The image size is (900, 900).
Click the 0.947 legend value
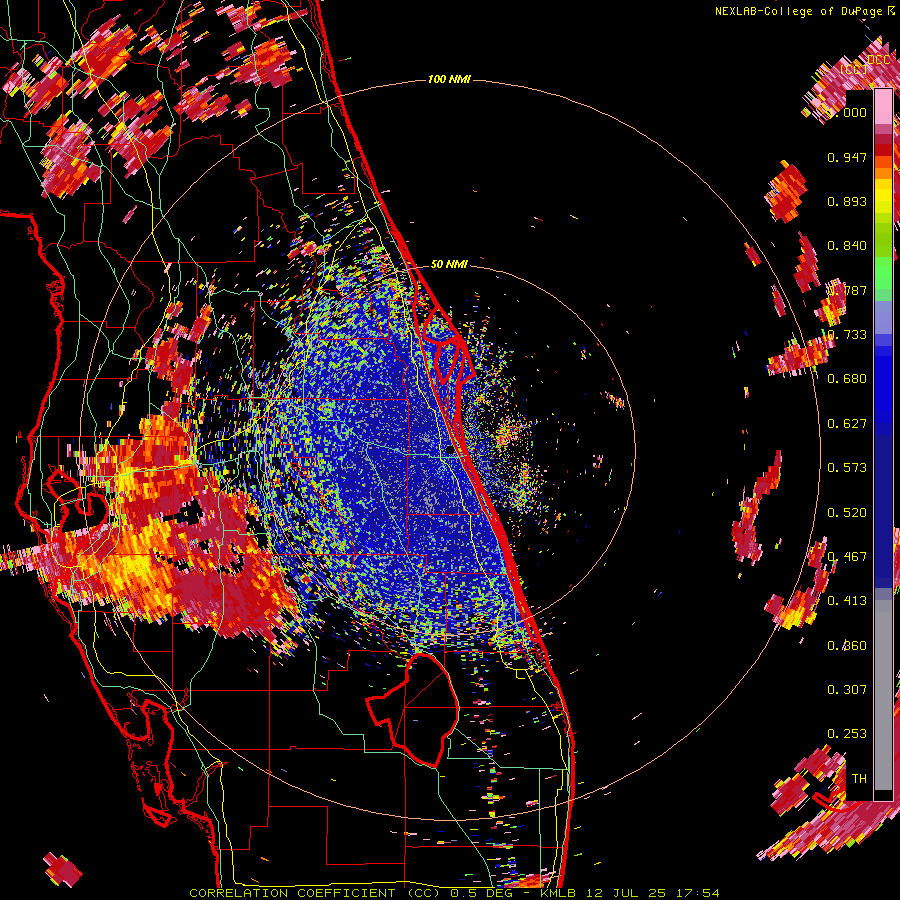click(847, 157)
